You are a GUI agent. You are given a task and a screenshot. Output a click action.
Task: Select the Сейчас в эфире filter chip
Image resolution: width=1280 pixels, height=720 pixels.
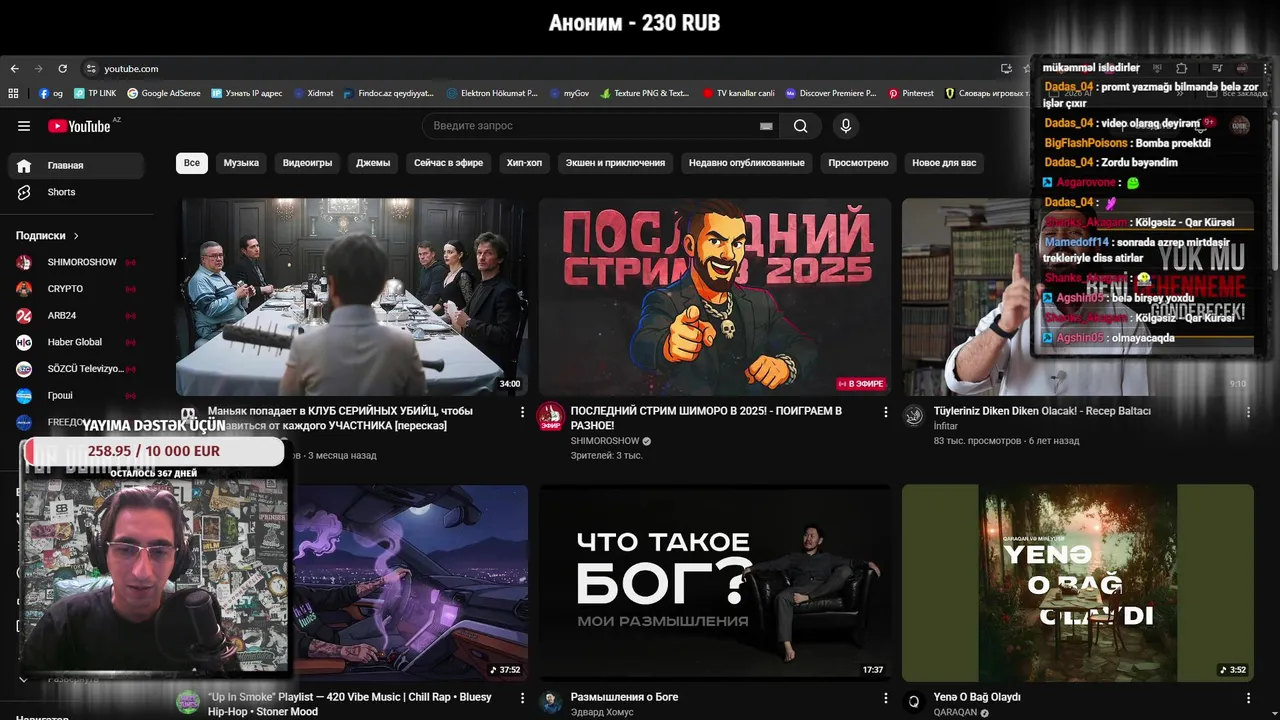click(x=448, y=163)
